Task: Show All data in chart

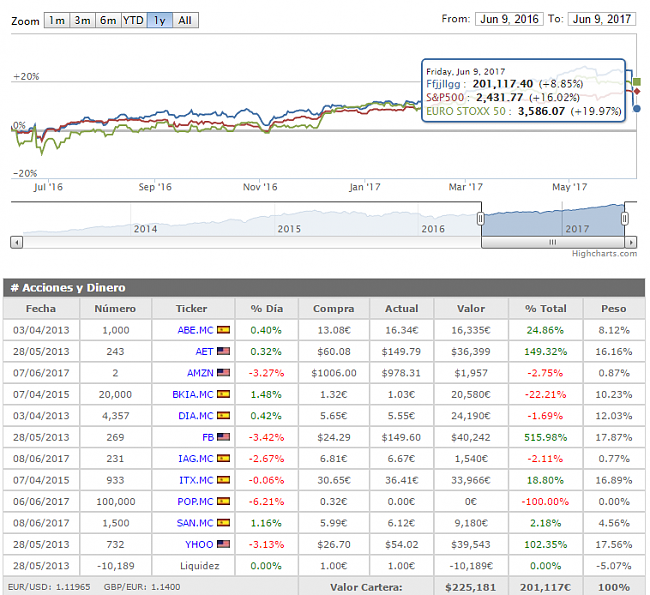Action: coord(185,20)
